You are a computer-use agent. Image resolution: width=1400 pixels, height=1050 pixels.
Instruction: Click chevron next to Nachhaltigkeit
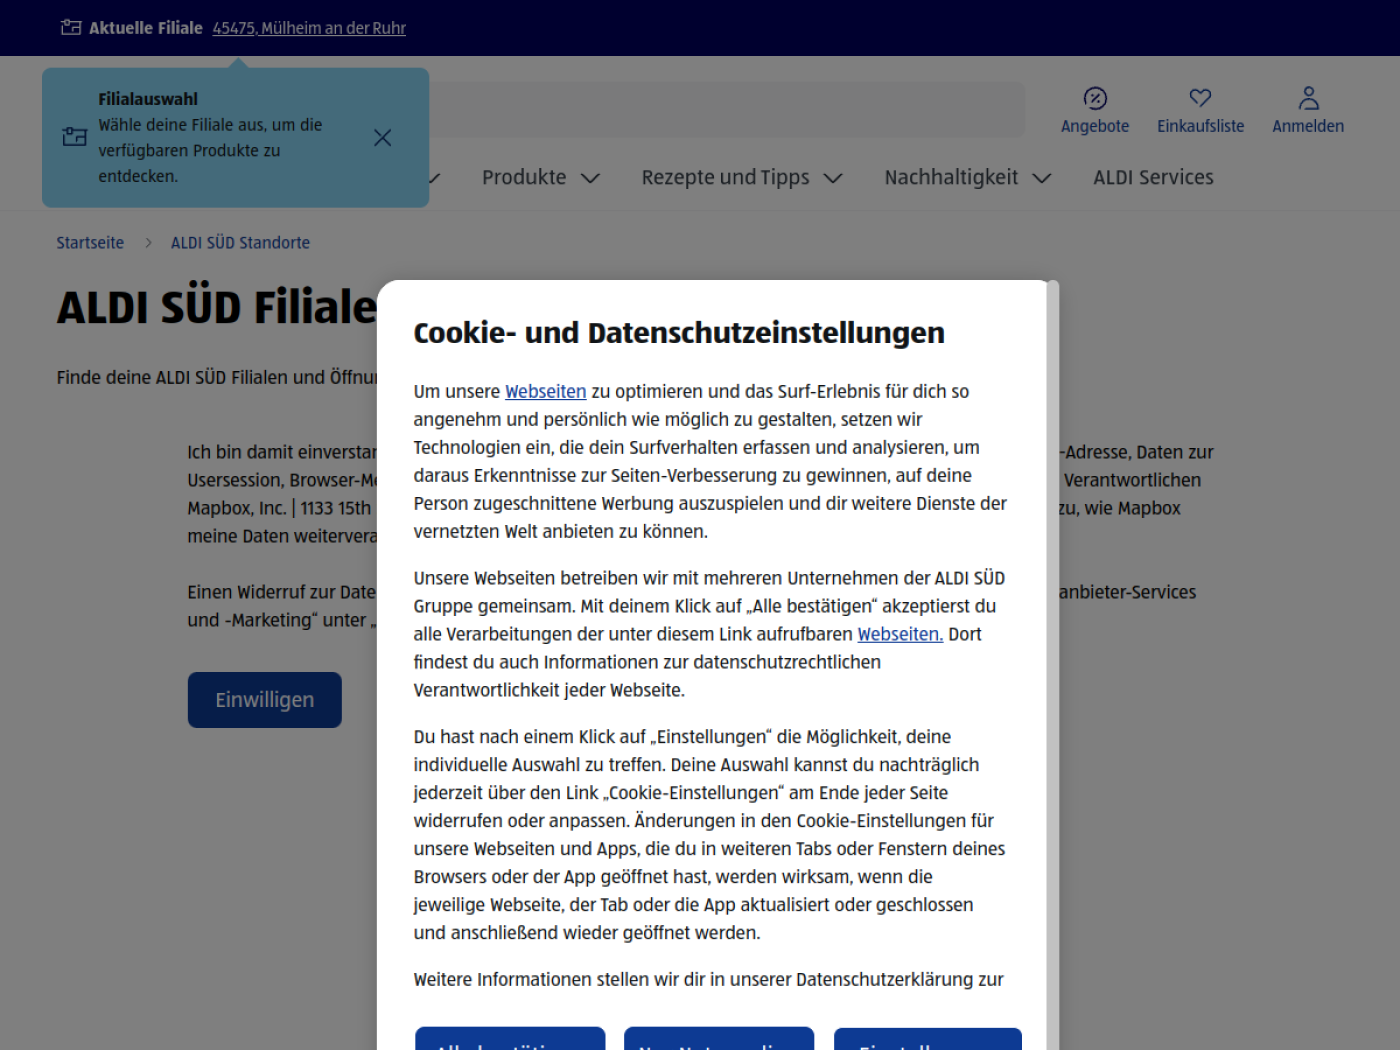[1042, 178]
